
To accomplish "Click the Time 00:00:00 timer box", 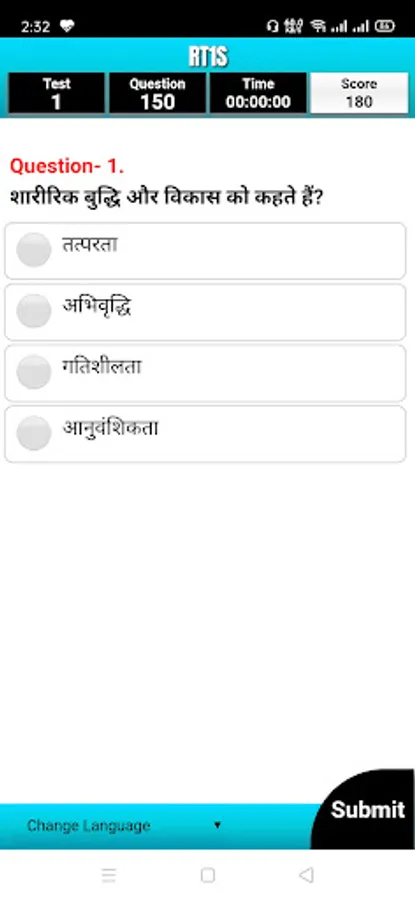I will (x=258, y=93).
